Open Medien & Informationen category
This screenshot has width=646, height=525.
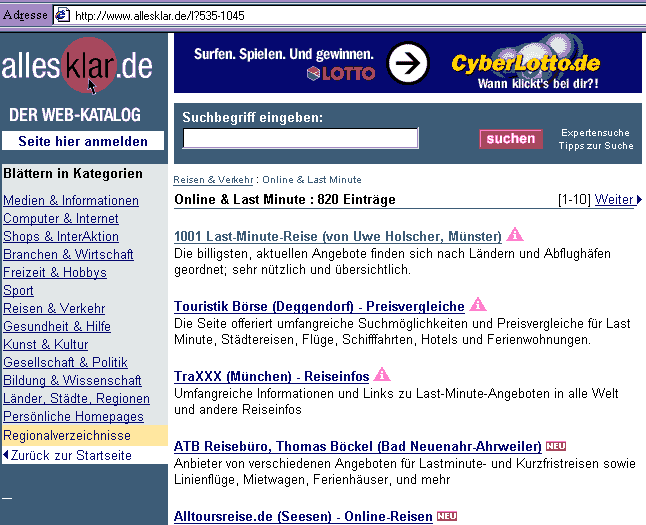(x=71, y=200)
